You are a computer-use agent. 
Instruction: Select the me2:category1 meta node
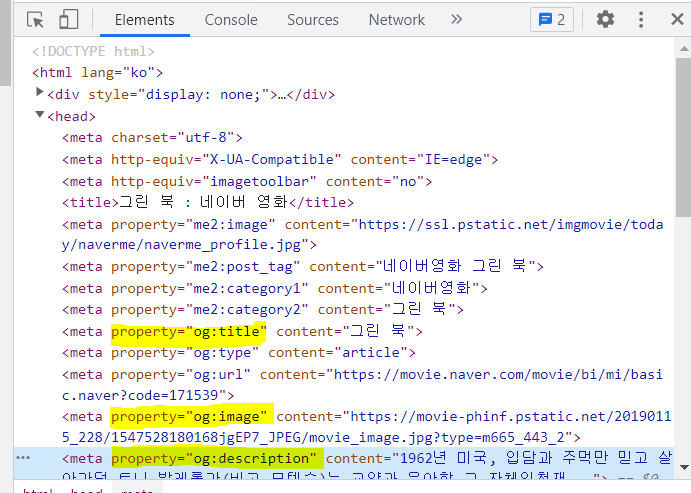275,288
